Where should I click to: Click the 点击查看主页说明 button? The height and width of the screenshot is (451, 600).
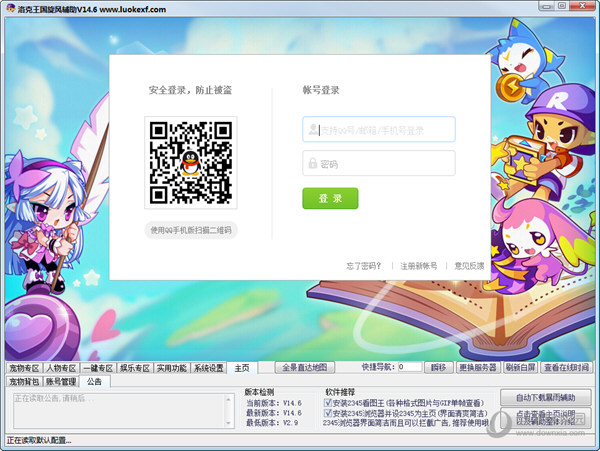546,418
